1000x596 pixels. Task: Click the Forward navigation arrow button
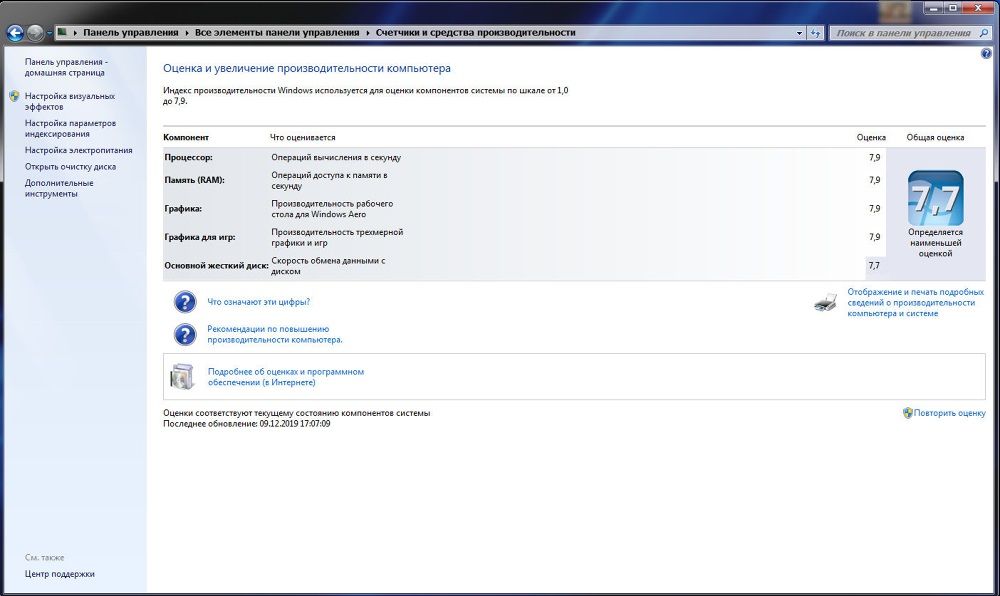[x=36, y=33]
